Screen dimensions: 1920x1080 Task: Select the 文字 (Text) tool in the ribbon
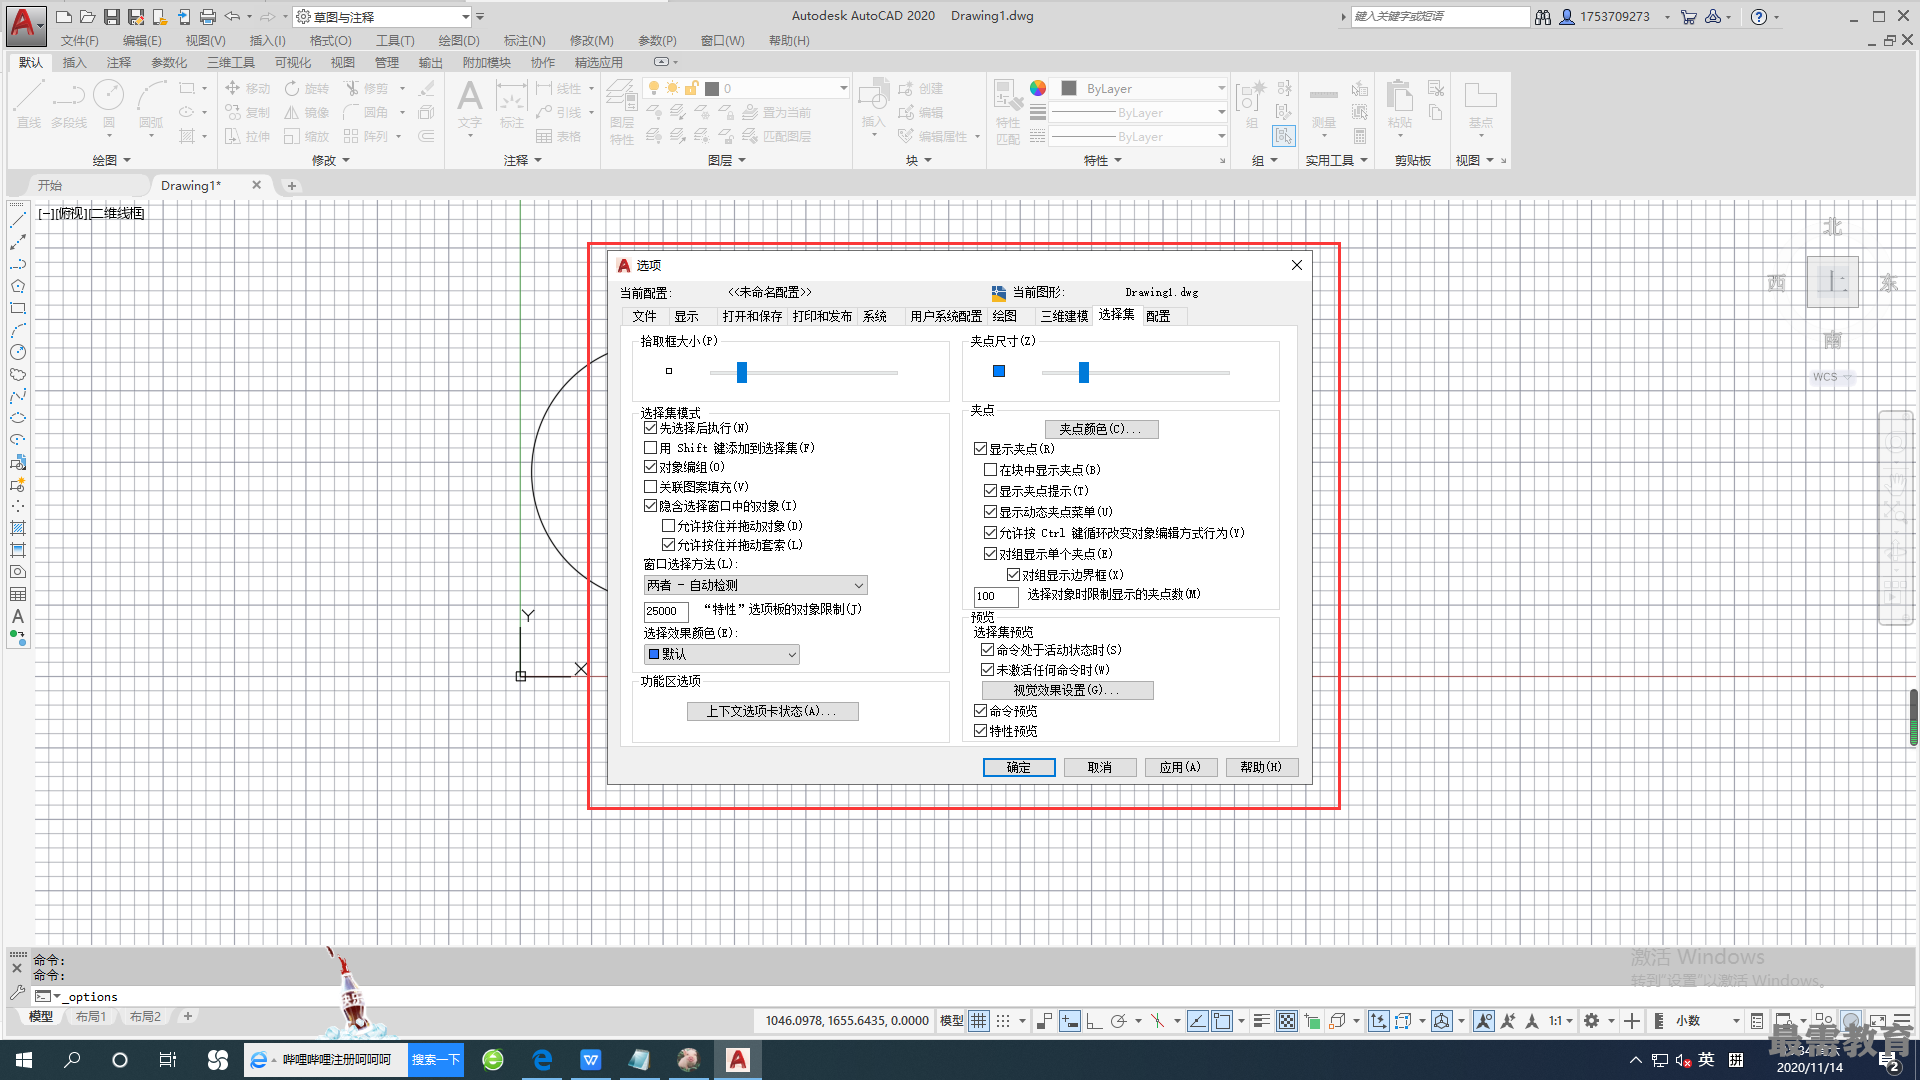click(470, 104)
